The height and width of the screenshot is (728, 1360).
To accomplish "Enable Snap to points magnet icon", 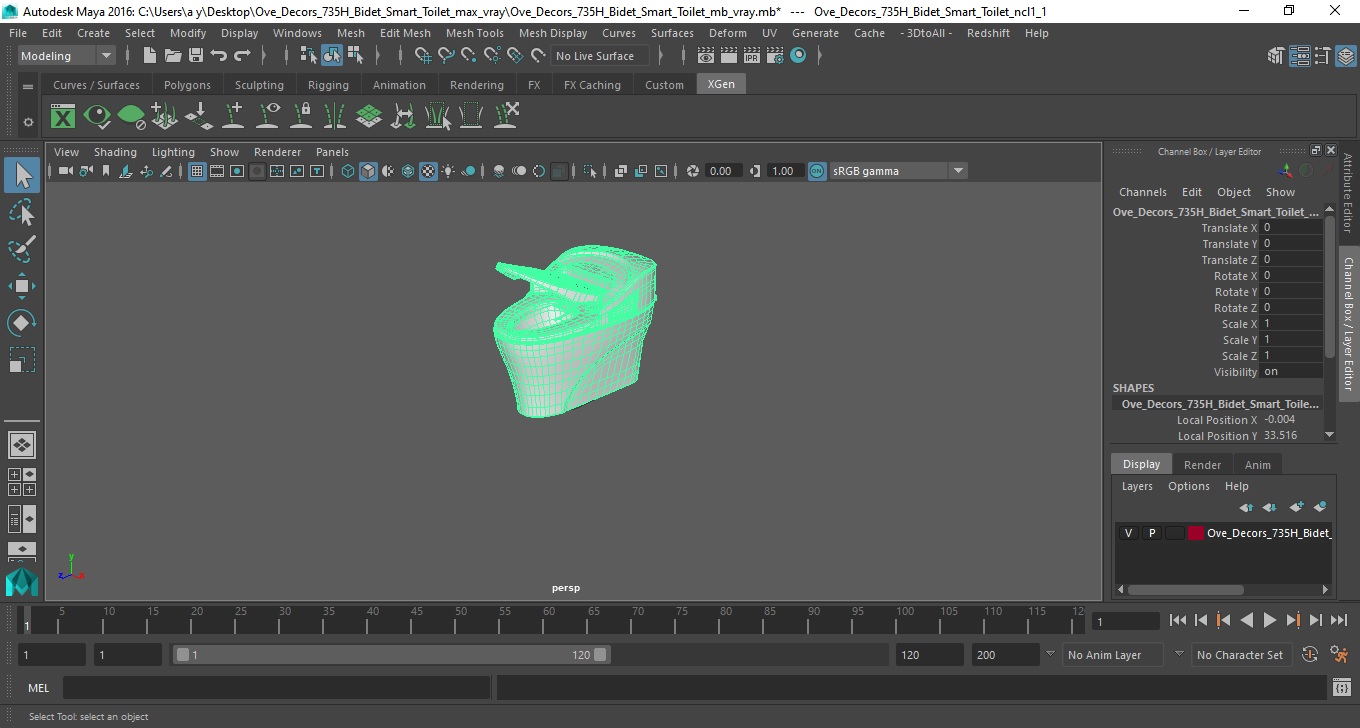I will pos(469,56).
